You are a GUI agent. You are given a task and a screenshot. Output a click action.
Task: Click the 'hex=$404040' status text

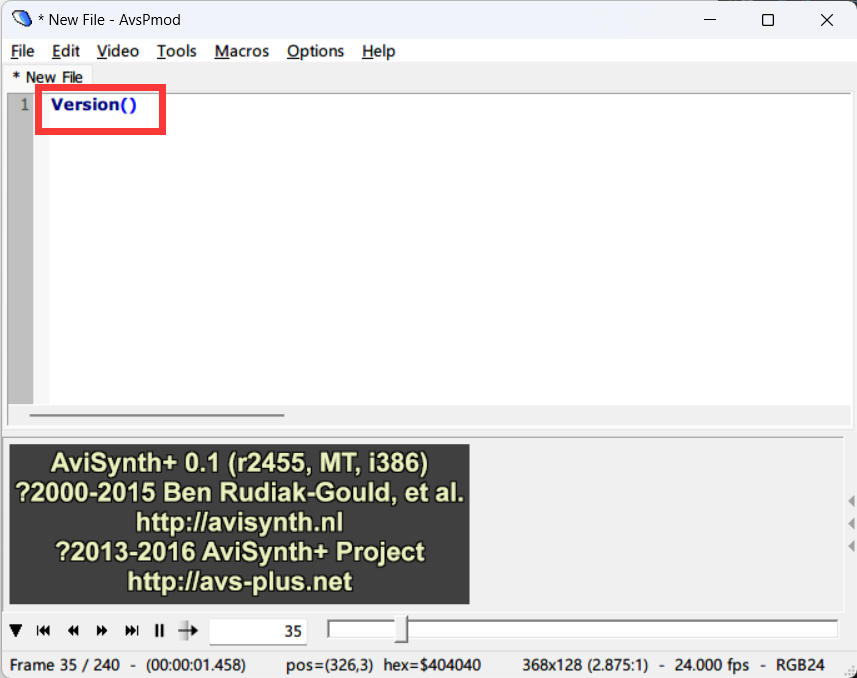pyautogui.click(x=432, y=665)
